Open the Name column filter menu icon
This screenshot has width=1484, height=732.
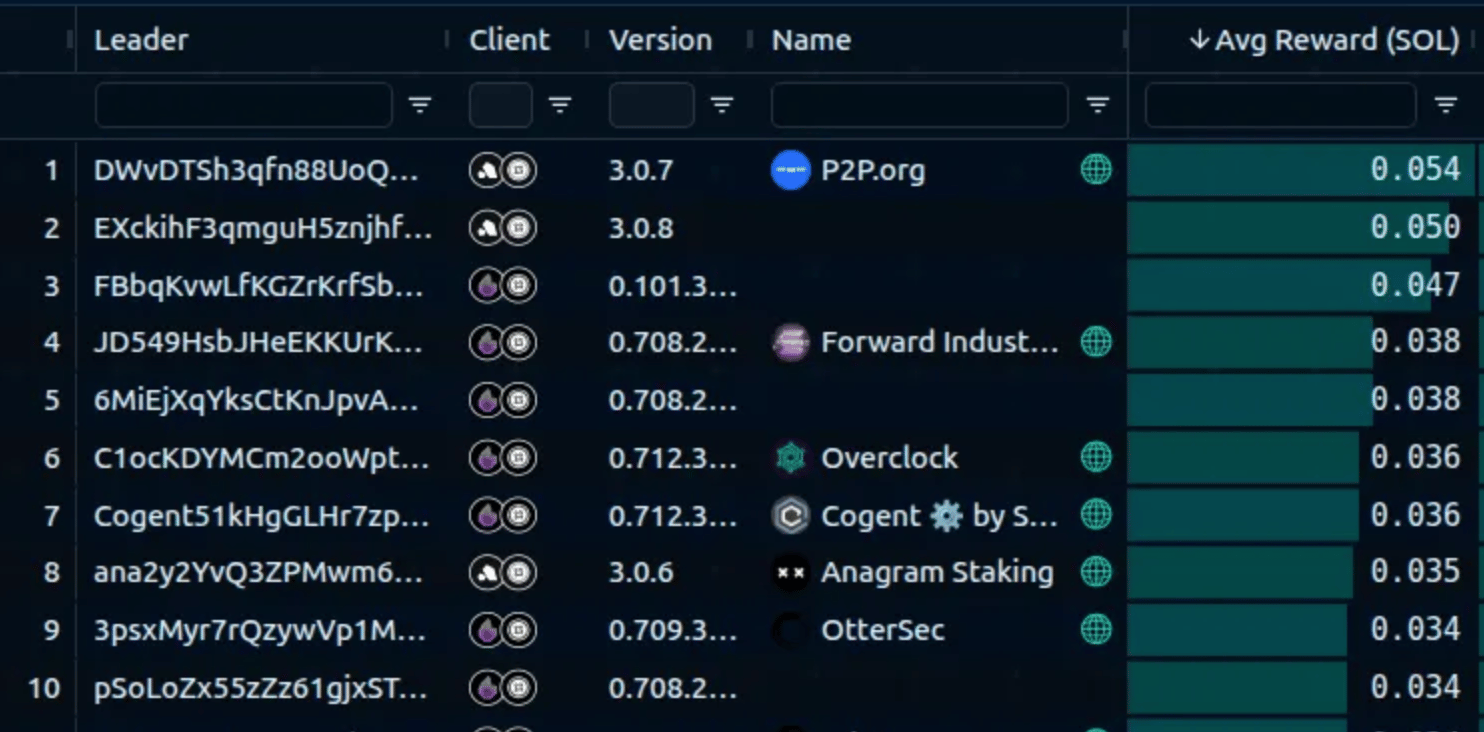1098,105
